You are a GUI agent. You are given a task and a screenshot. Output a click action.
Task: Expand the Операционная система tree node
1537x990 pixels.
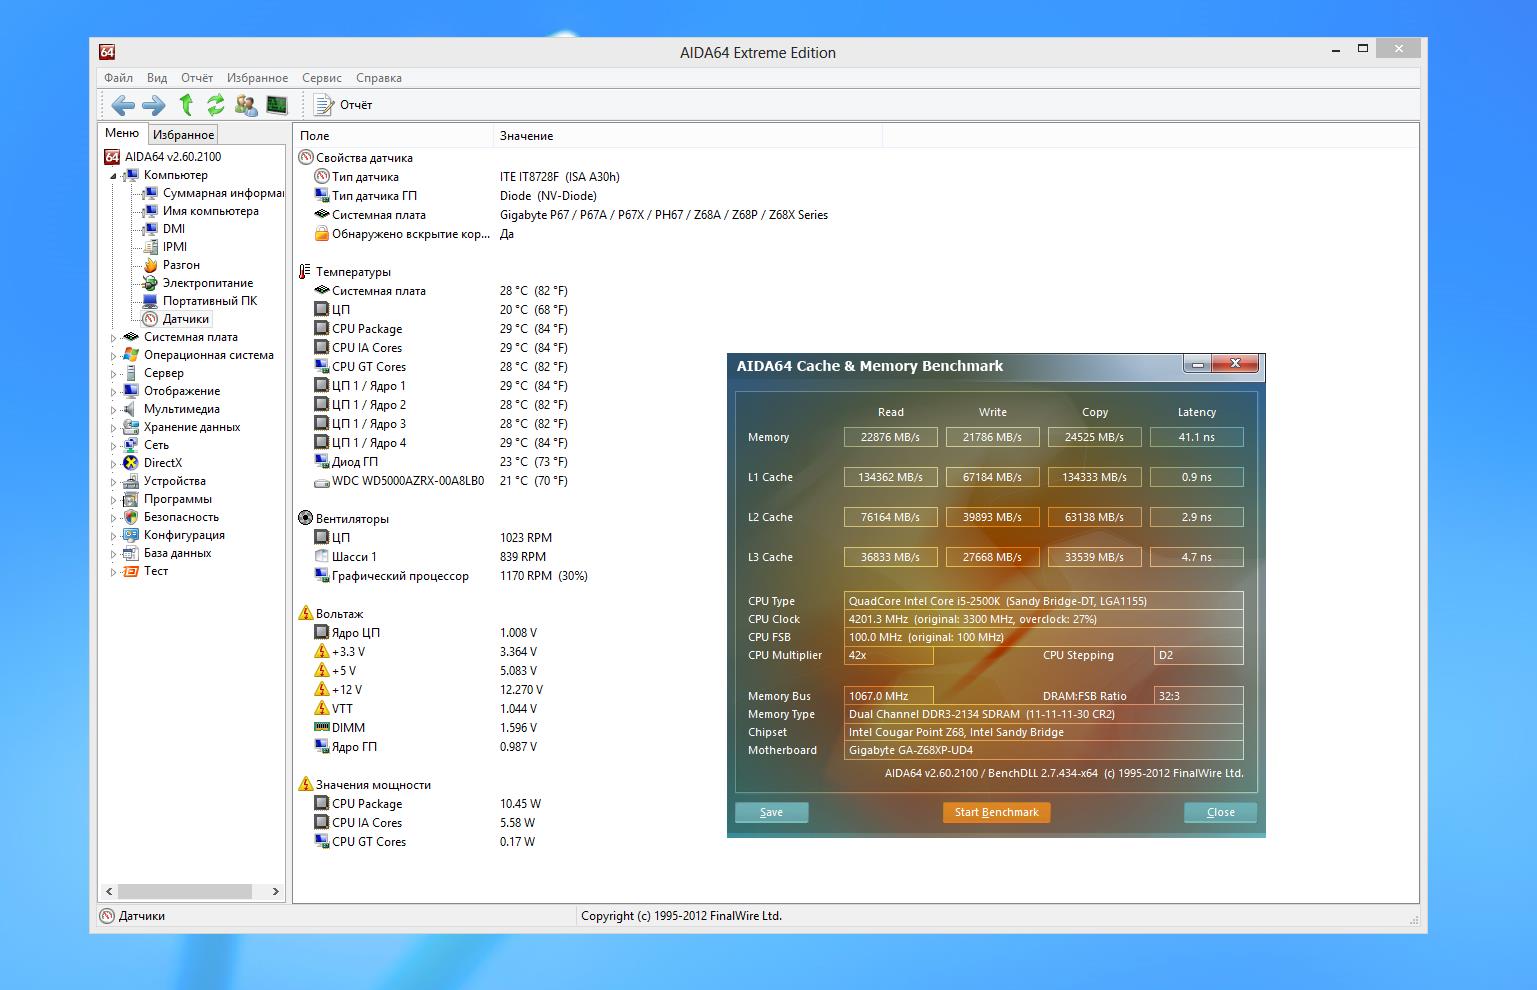113,356
